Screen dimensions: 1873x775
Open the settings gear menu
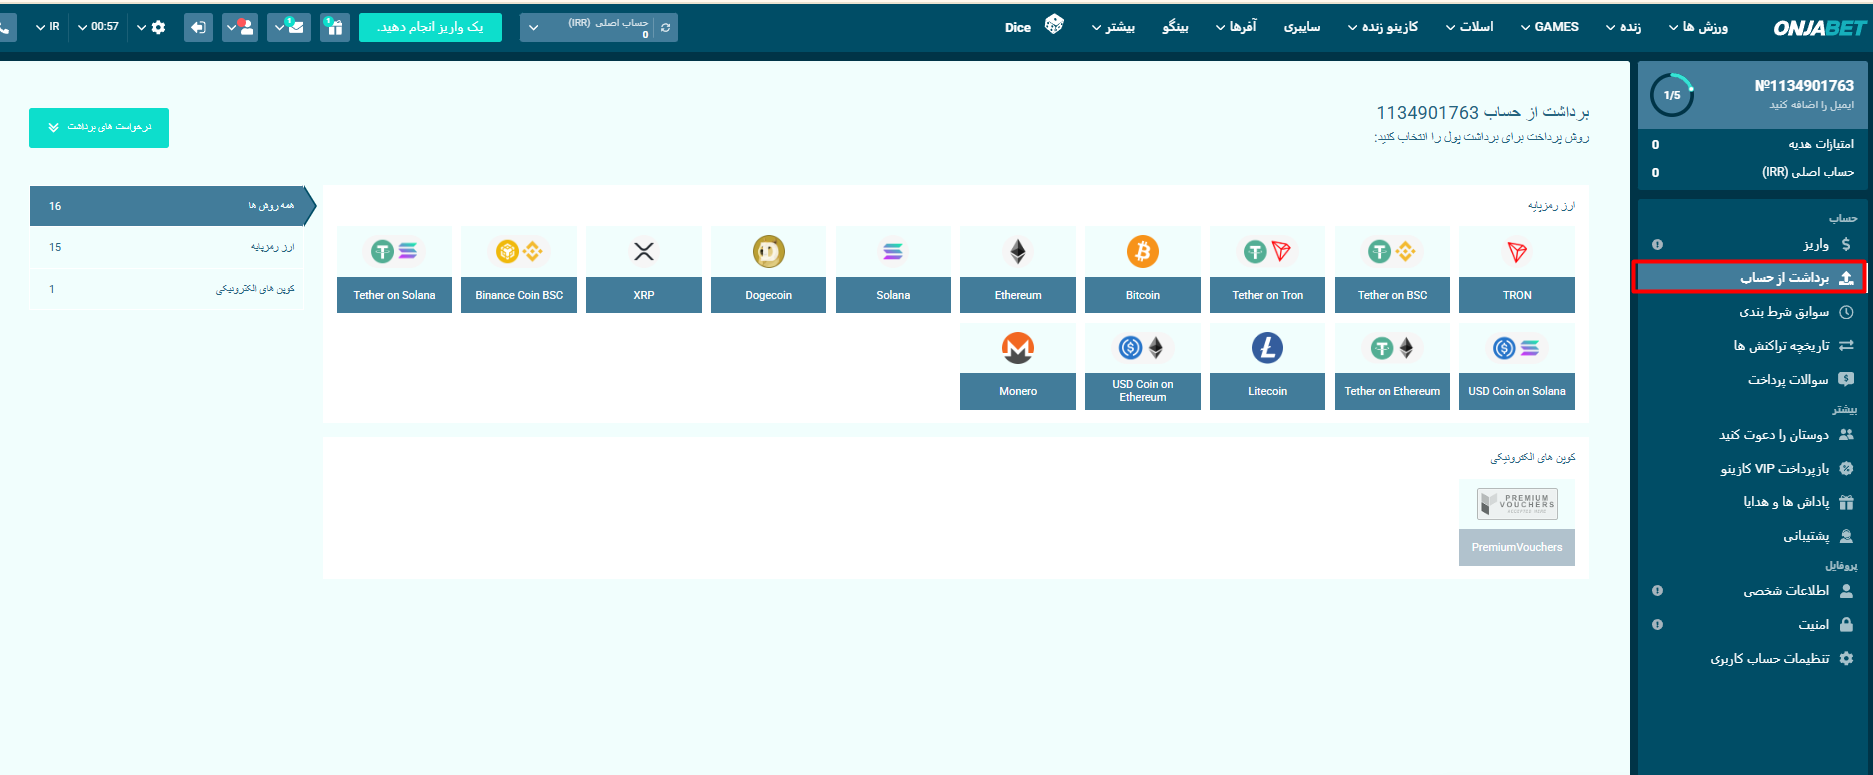(151, 27)
